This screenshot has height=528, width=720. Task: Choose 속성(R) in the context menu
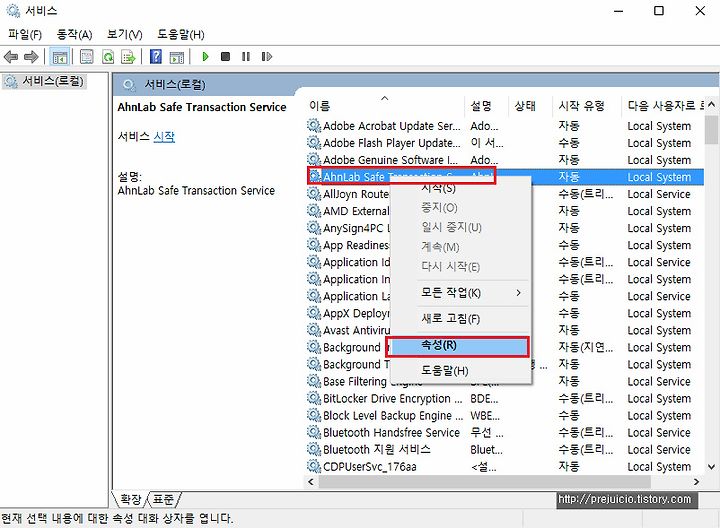(459, 345)
